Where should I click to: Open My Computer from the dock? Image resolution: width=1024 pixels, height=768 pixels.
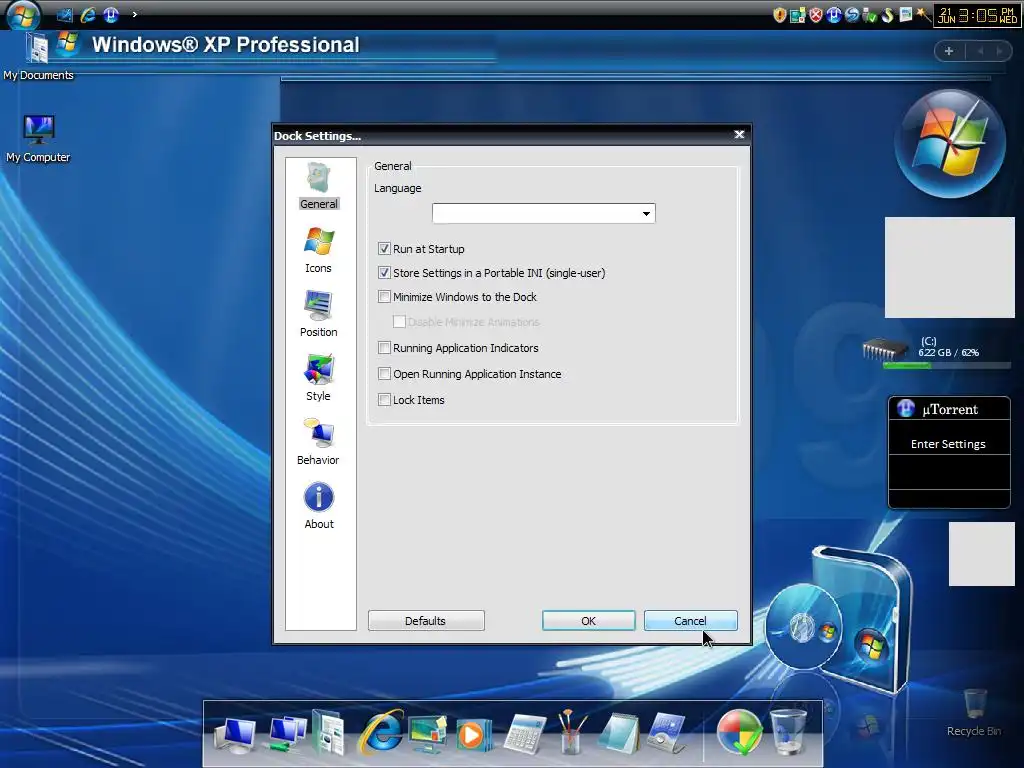[x=235, y=734]
